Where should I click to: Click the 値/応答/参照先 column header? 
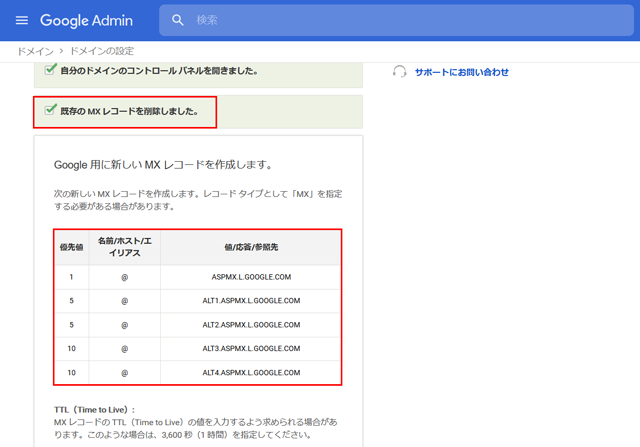coord(251,247)
